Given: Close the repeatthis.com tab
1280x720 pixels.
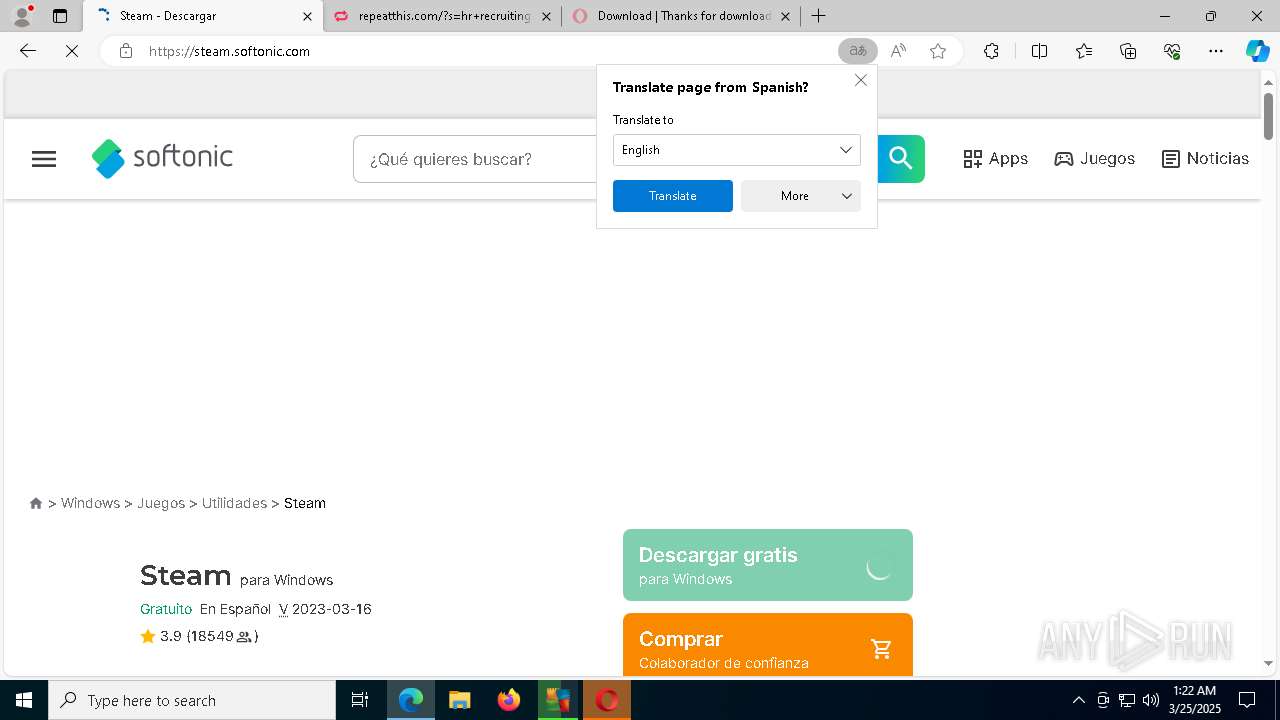Looking at the screenshot, I should [546, 16].
